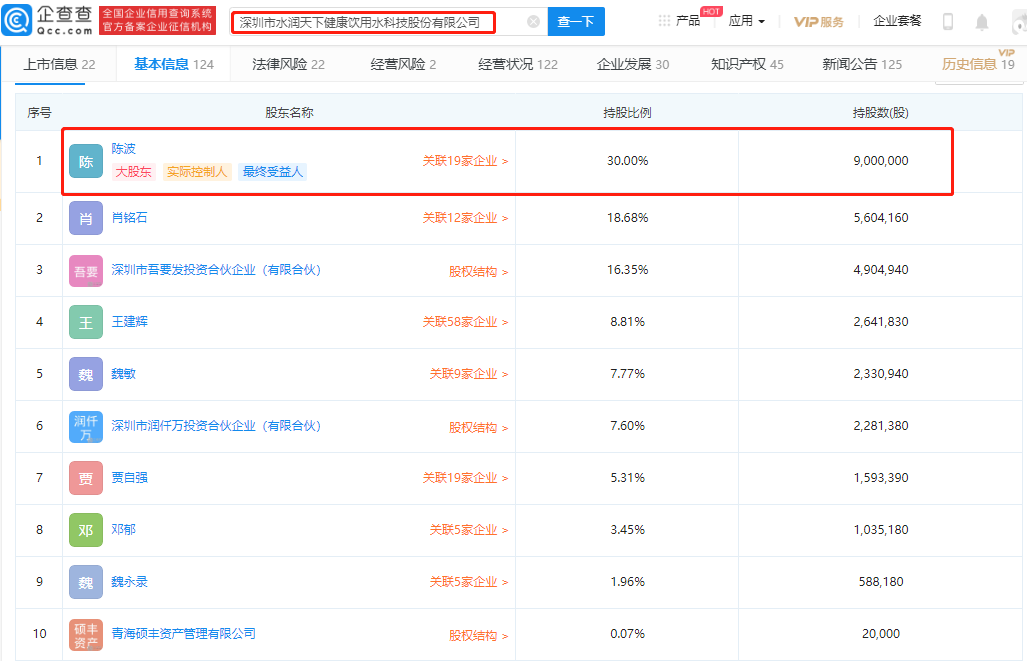The width and height of the screenshot is (1027, 661).
Task: Expand 关联58家企业 for 王建辉
Action: coord(465,322)
